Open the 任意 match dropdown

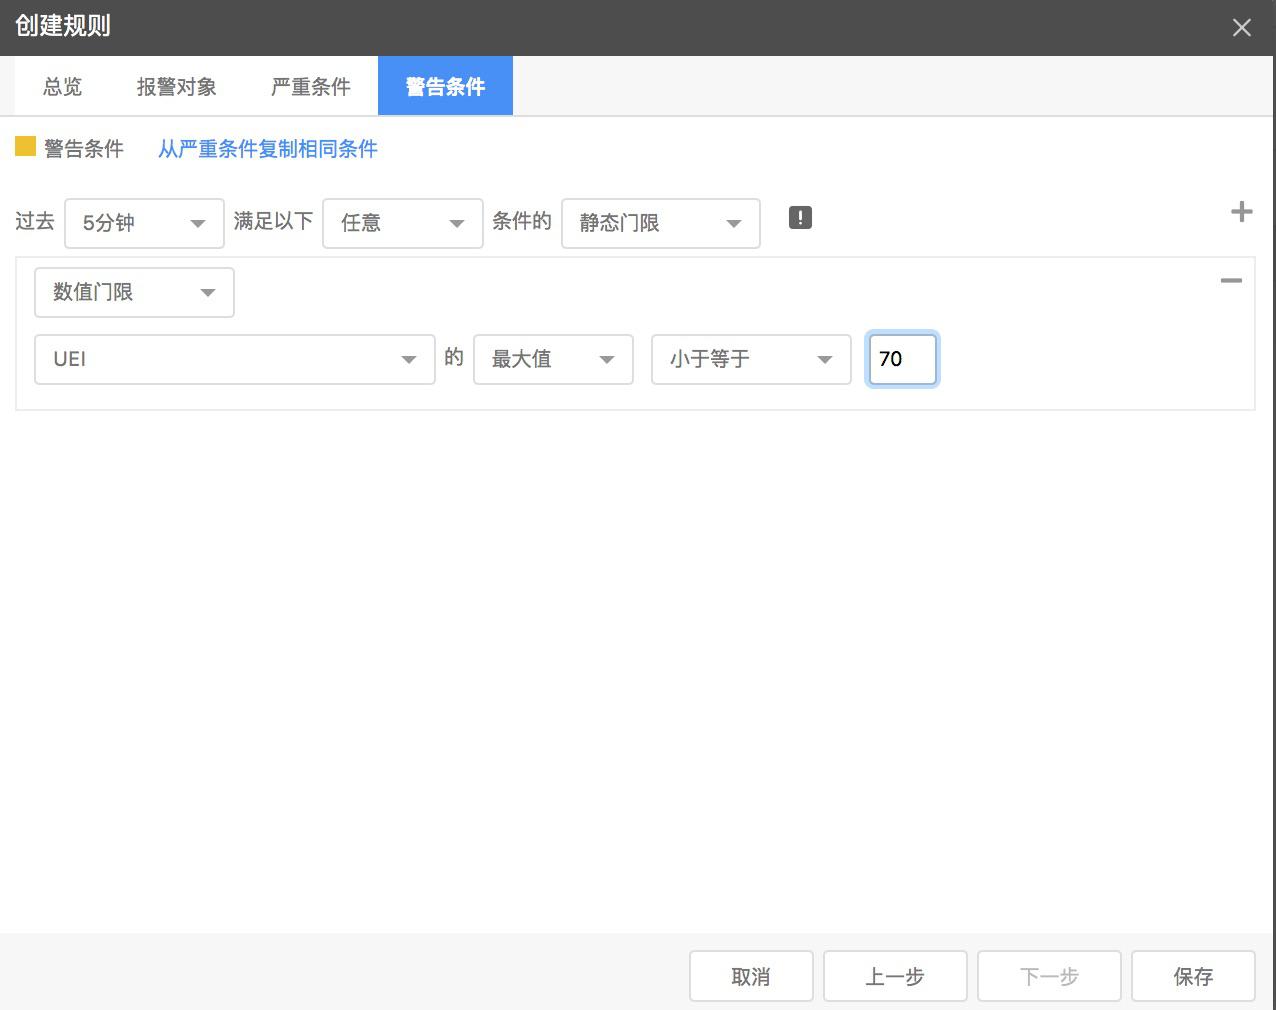click(403, 223)
